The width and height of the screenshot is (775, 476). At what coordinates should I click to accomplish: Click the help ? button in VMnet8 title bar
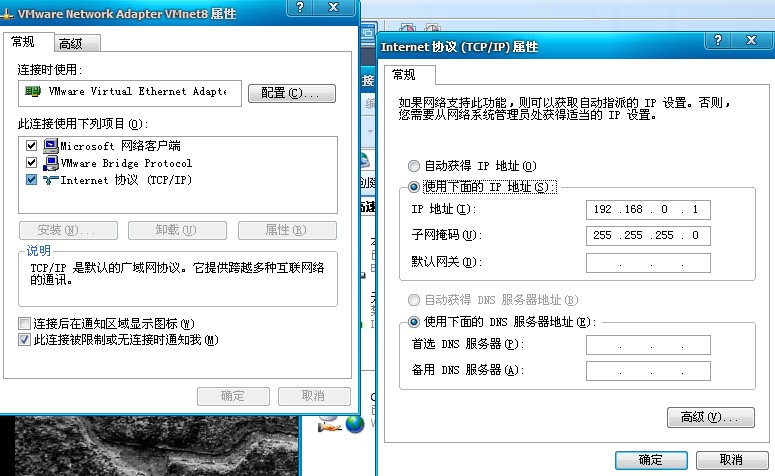tap(301, 7)
